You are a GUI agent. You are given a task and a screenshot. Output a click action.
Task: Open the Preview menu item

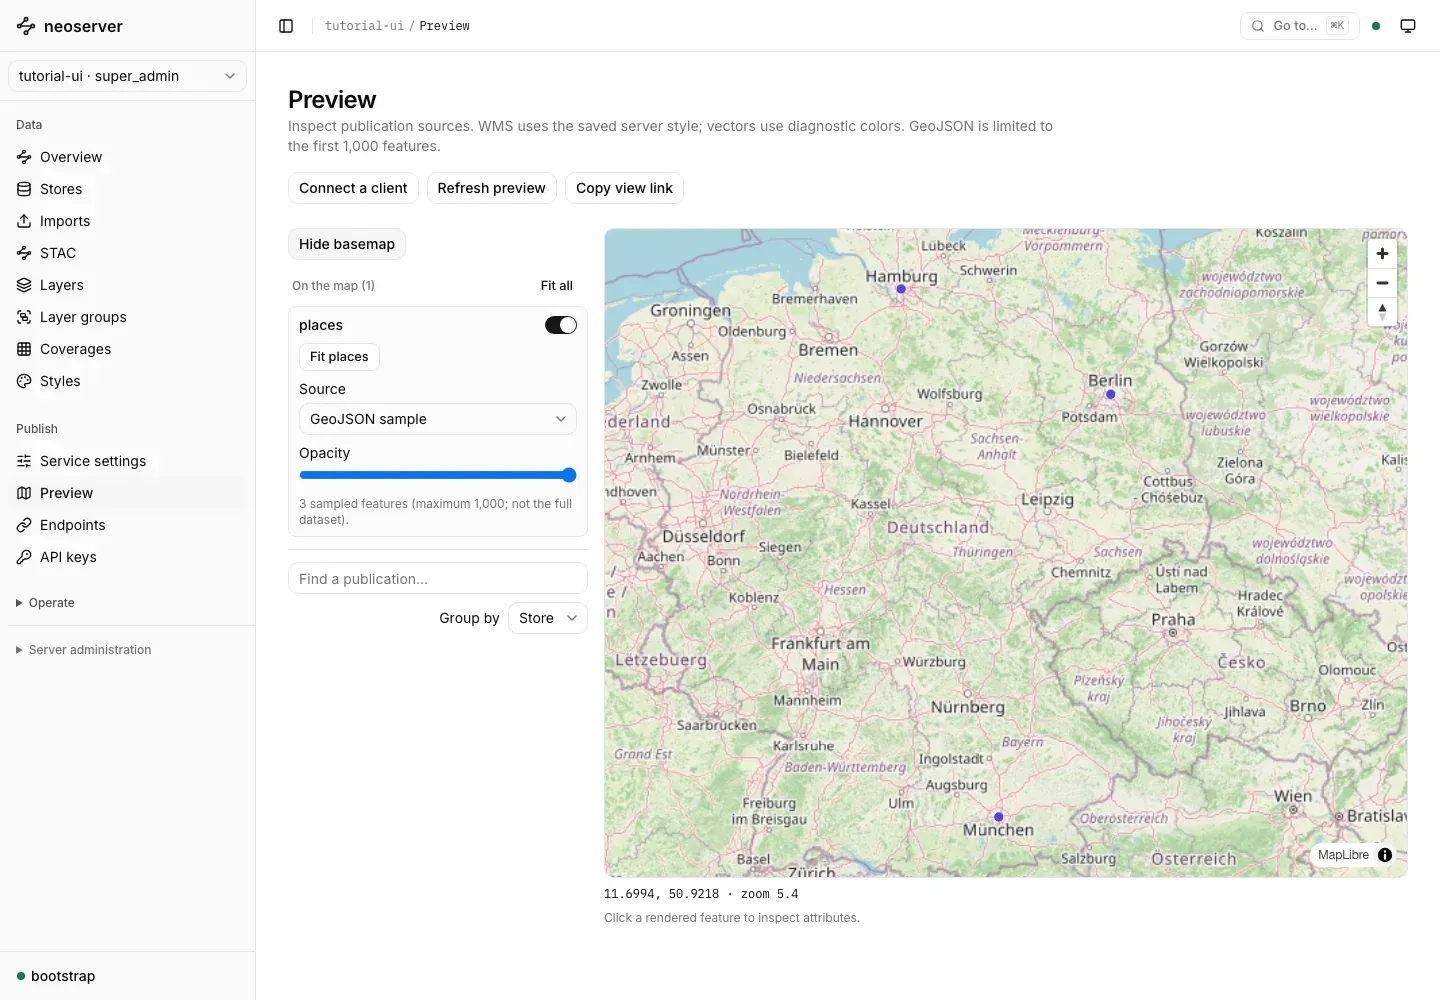127,493
